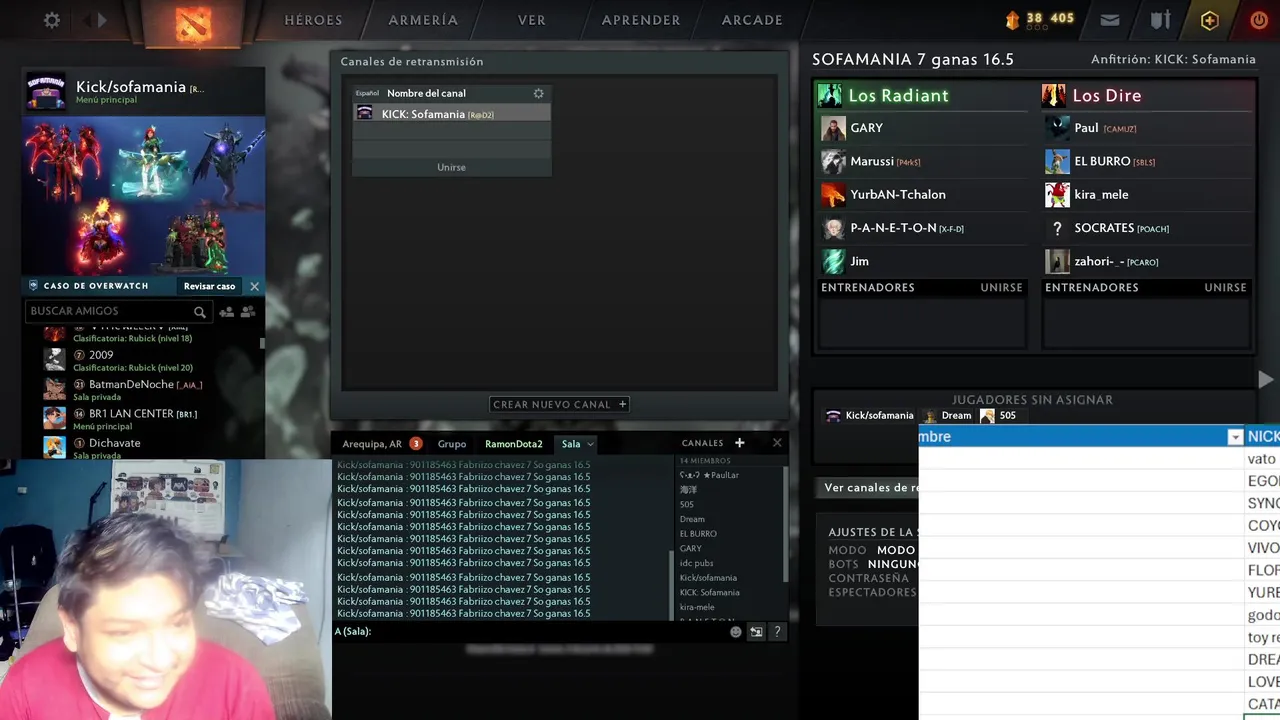Open the ARCADE menu

[x=752, y=20]
